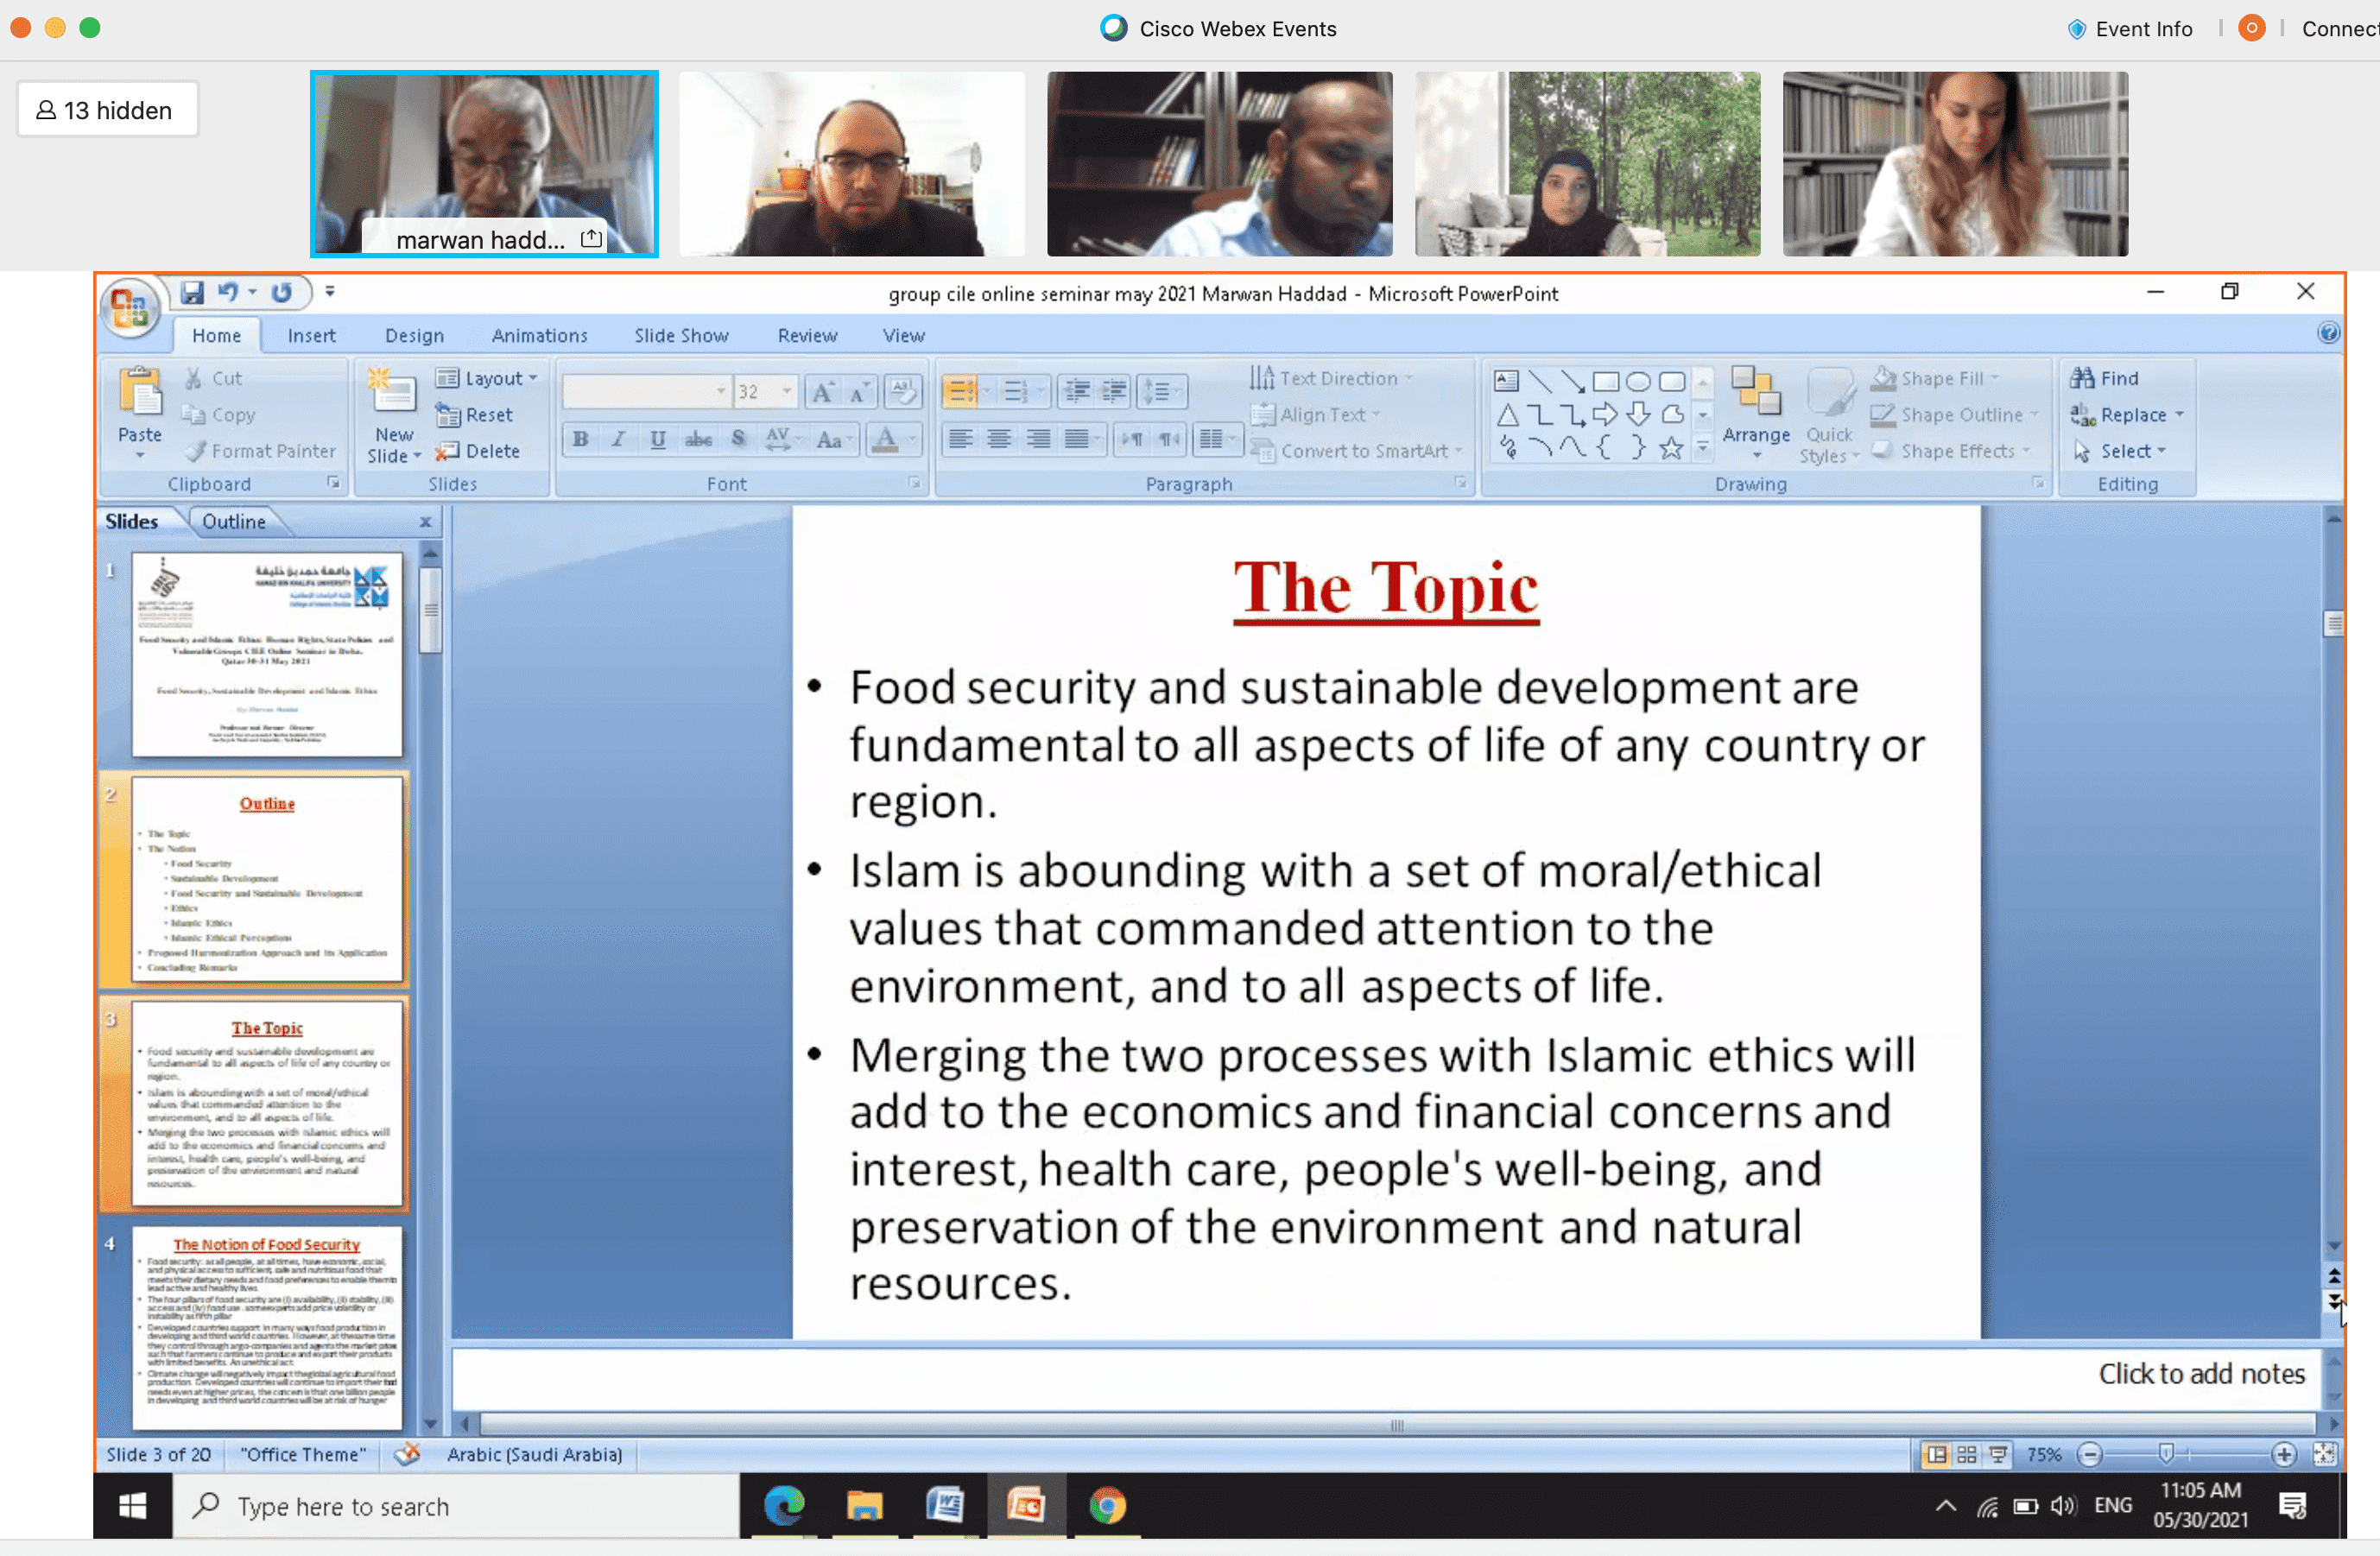Click the Delete slide command

click(x=478, y=451)
